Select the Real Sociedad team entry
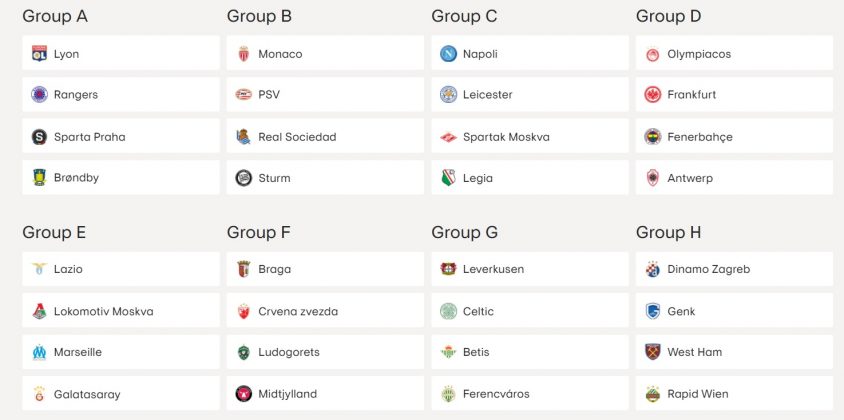Screen dimensions: 844x420 pos(325,136)
